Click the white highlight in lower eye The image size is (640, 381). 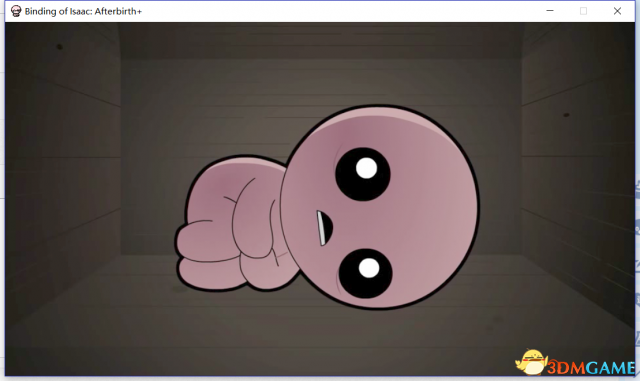[369, 268]
